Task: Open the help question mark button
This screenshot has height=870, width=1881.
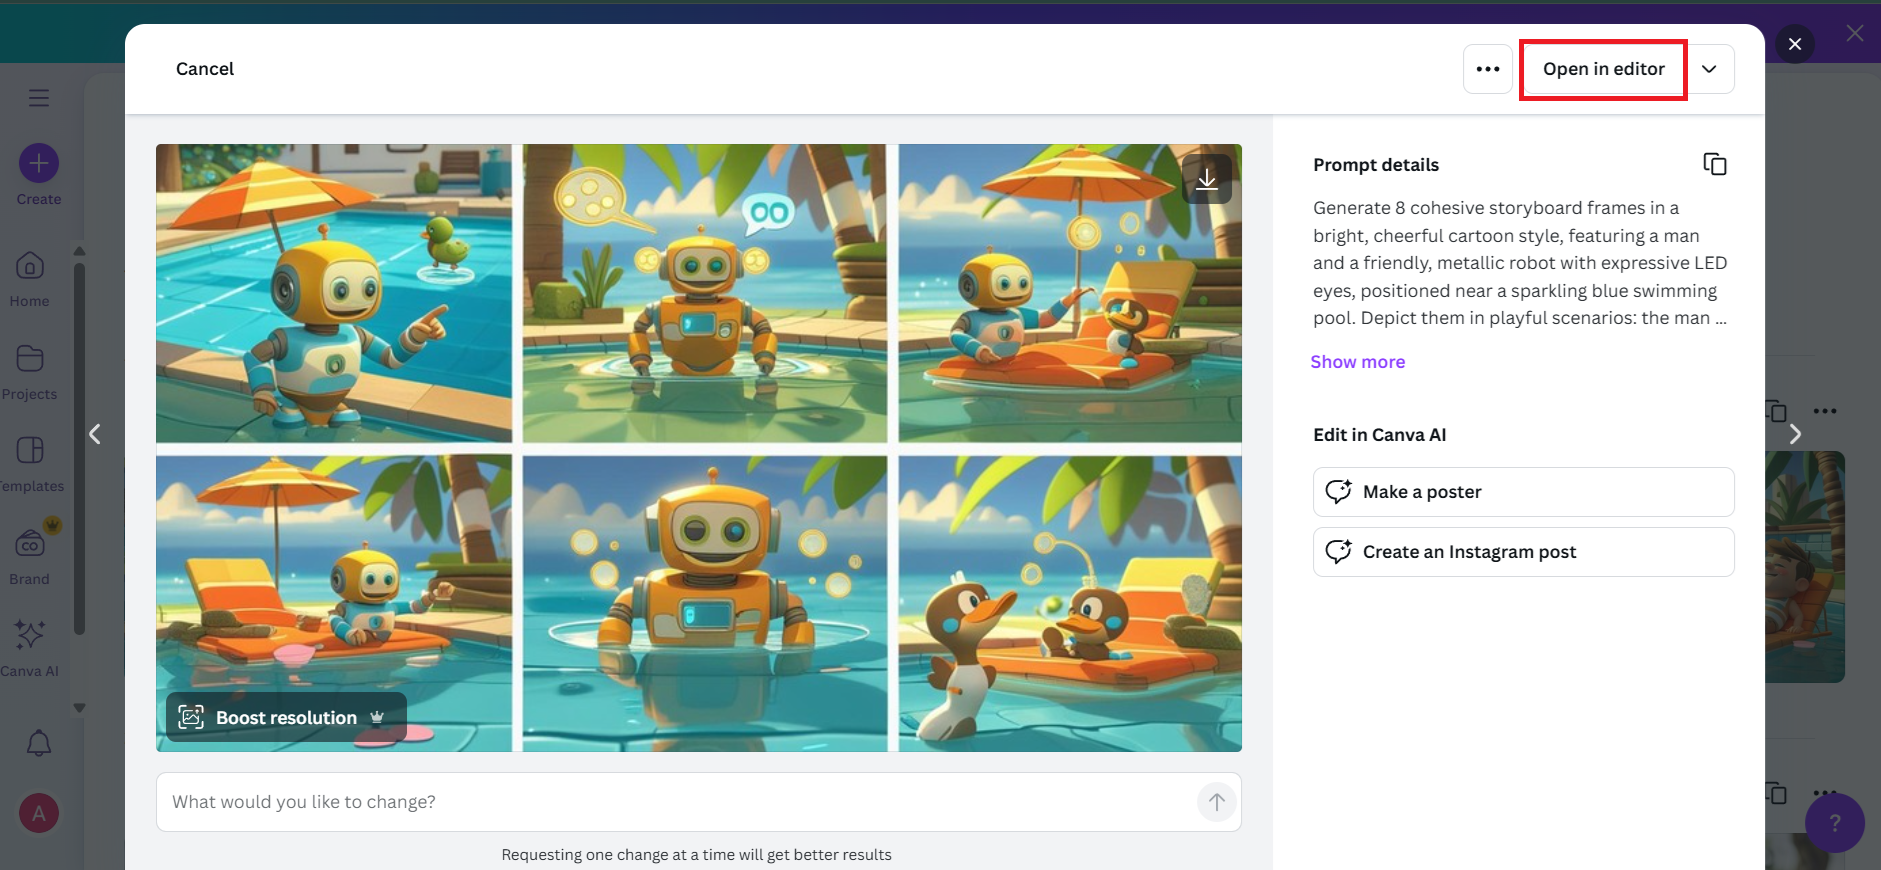Action: [x=1835, y=823]
